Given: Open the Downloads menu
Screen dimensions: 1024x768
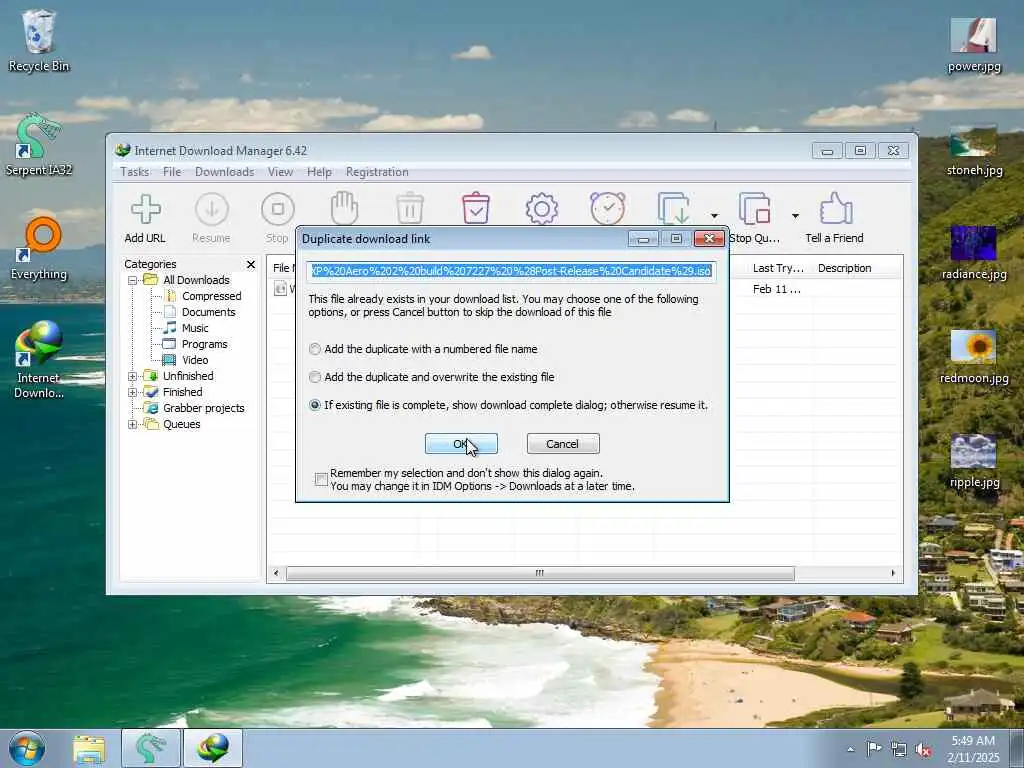Looking at the screenshot, I should point(225,172).
